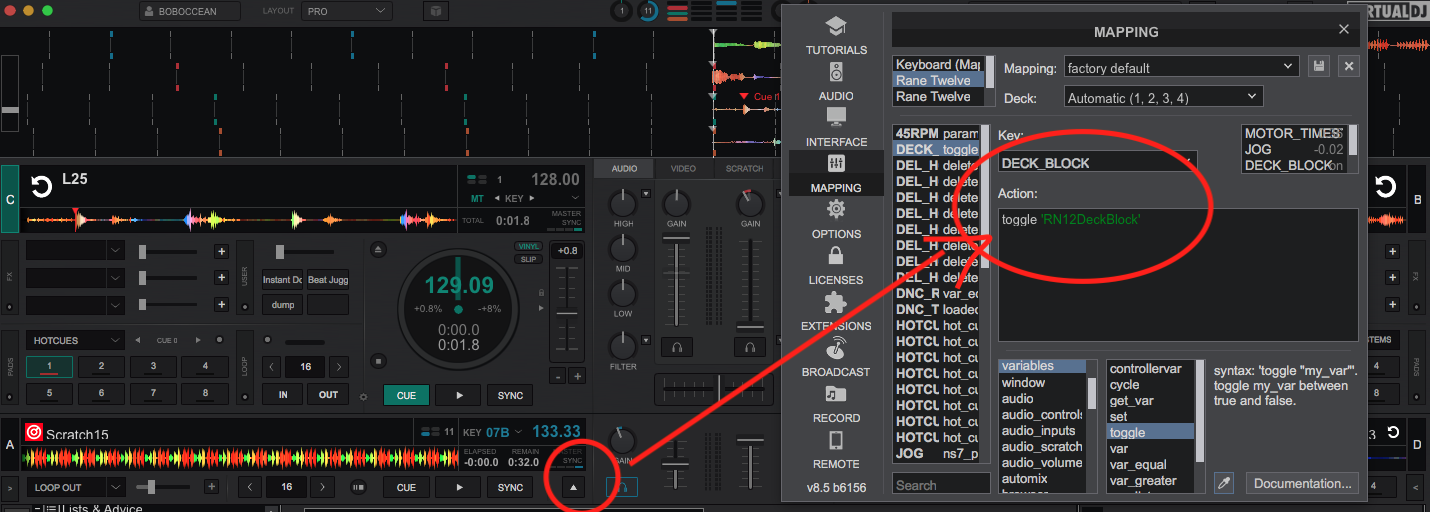
Task: Select 'toggle' in the verbs list
Action: [1150, 432]
